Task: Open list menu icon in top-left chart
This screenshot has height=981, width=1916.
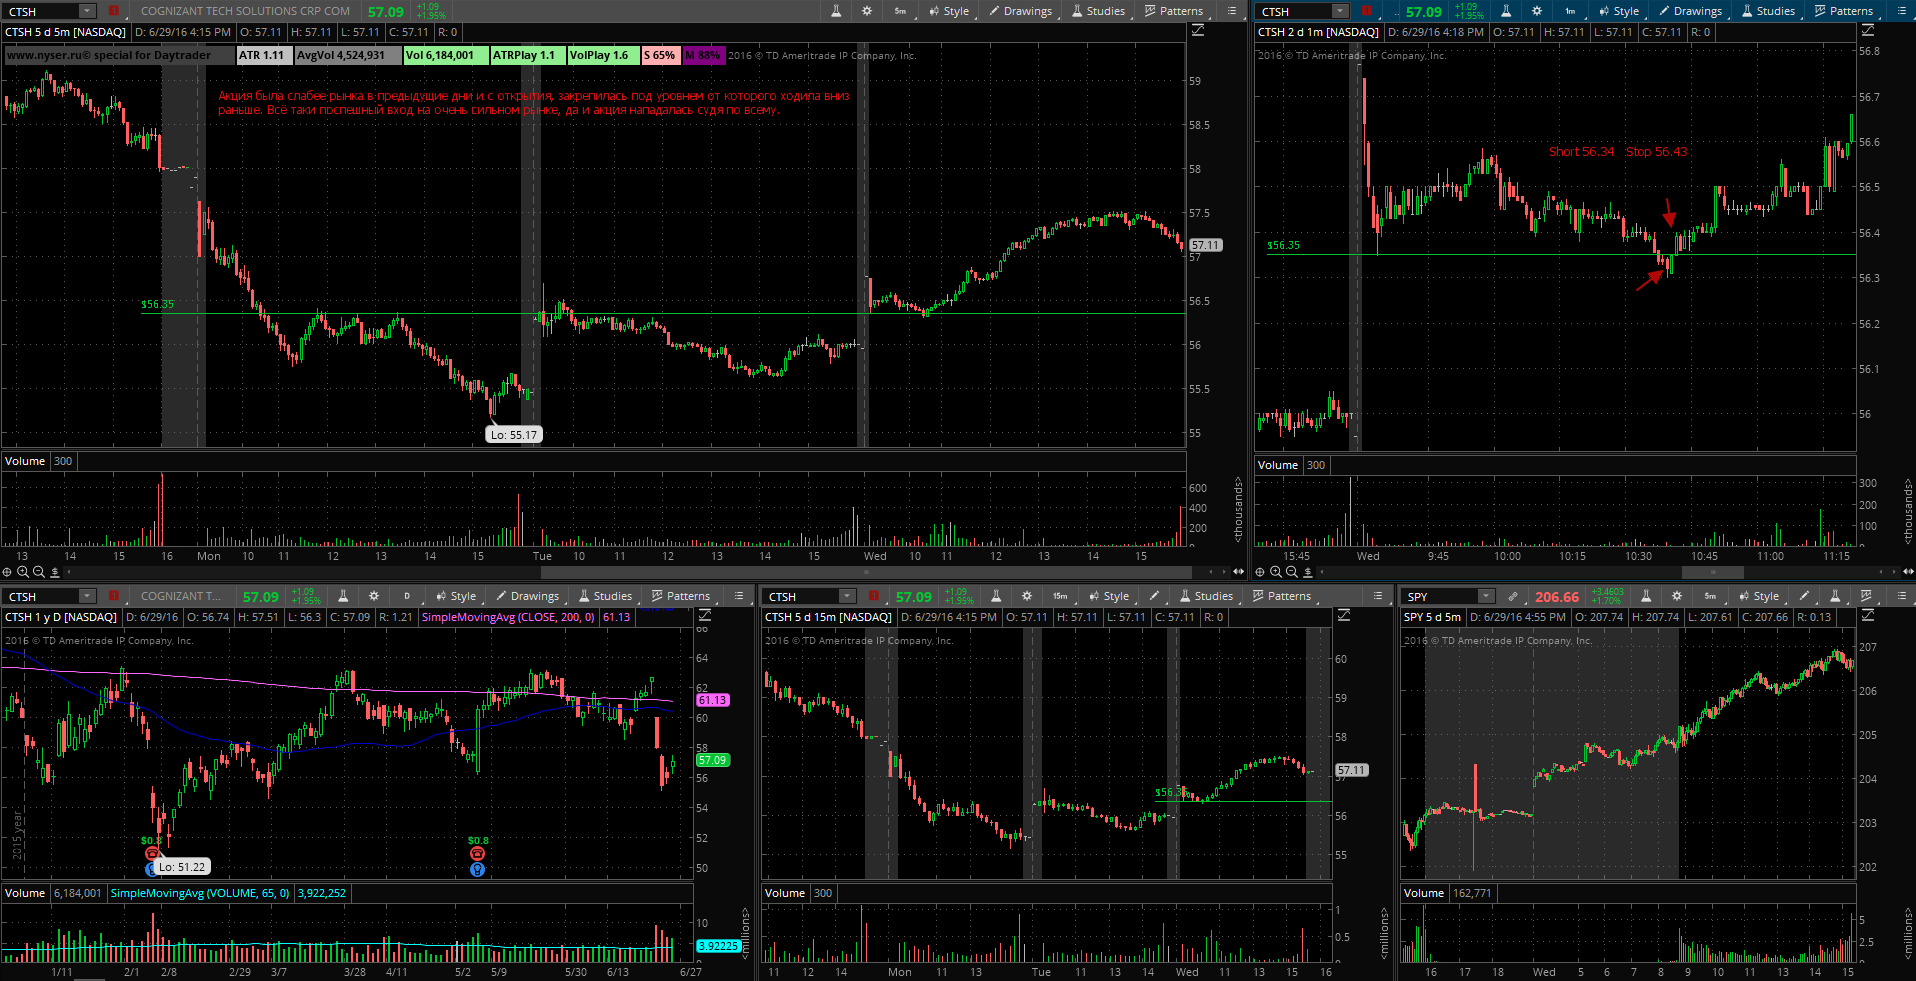Action: point(1231,11)
